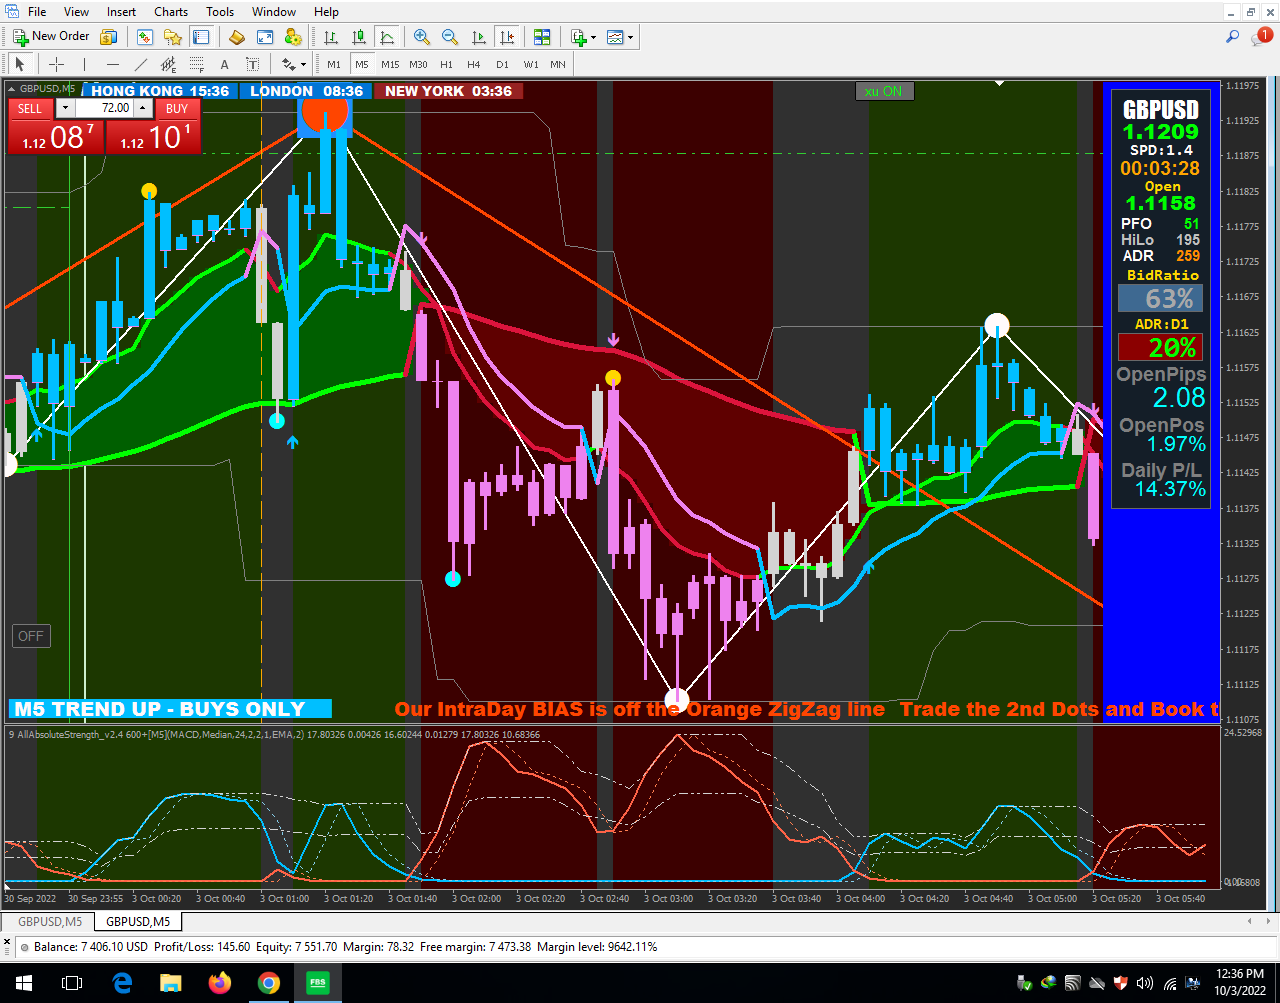The image size is (1280, 1003).
Task: Expand the arrows tool dropdown
Action: 303,65
